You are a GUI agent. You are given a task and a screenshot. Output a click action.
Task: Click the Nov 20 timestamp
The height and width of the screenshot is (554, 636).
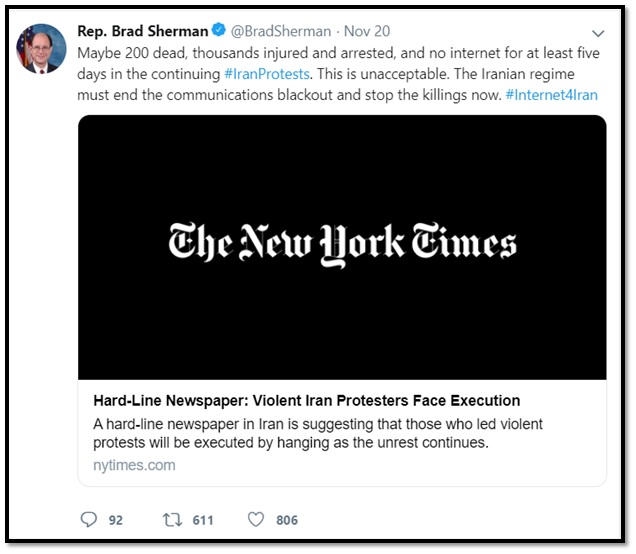367,31
